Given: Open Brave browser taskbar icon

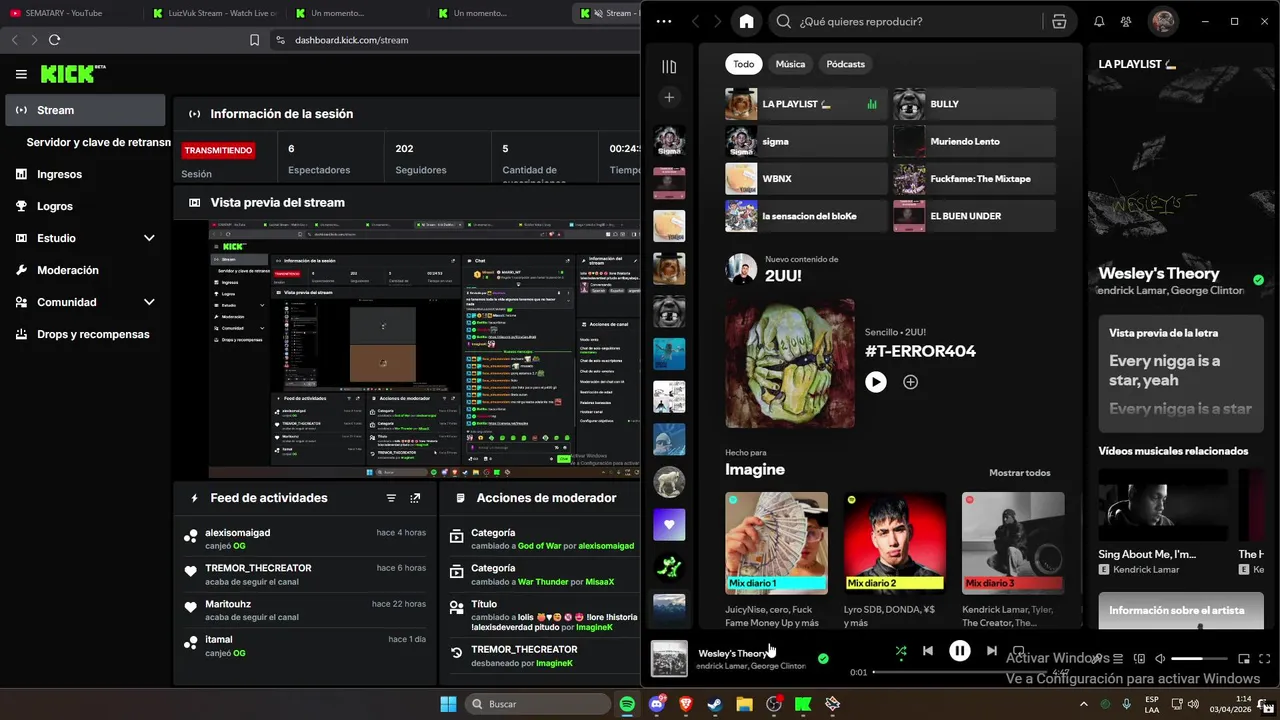Looking at the screenshot, I should (x=686, y=704).
